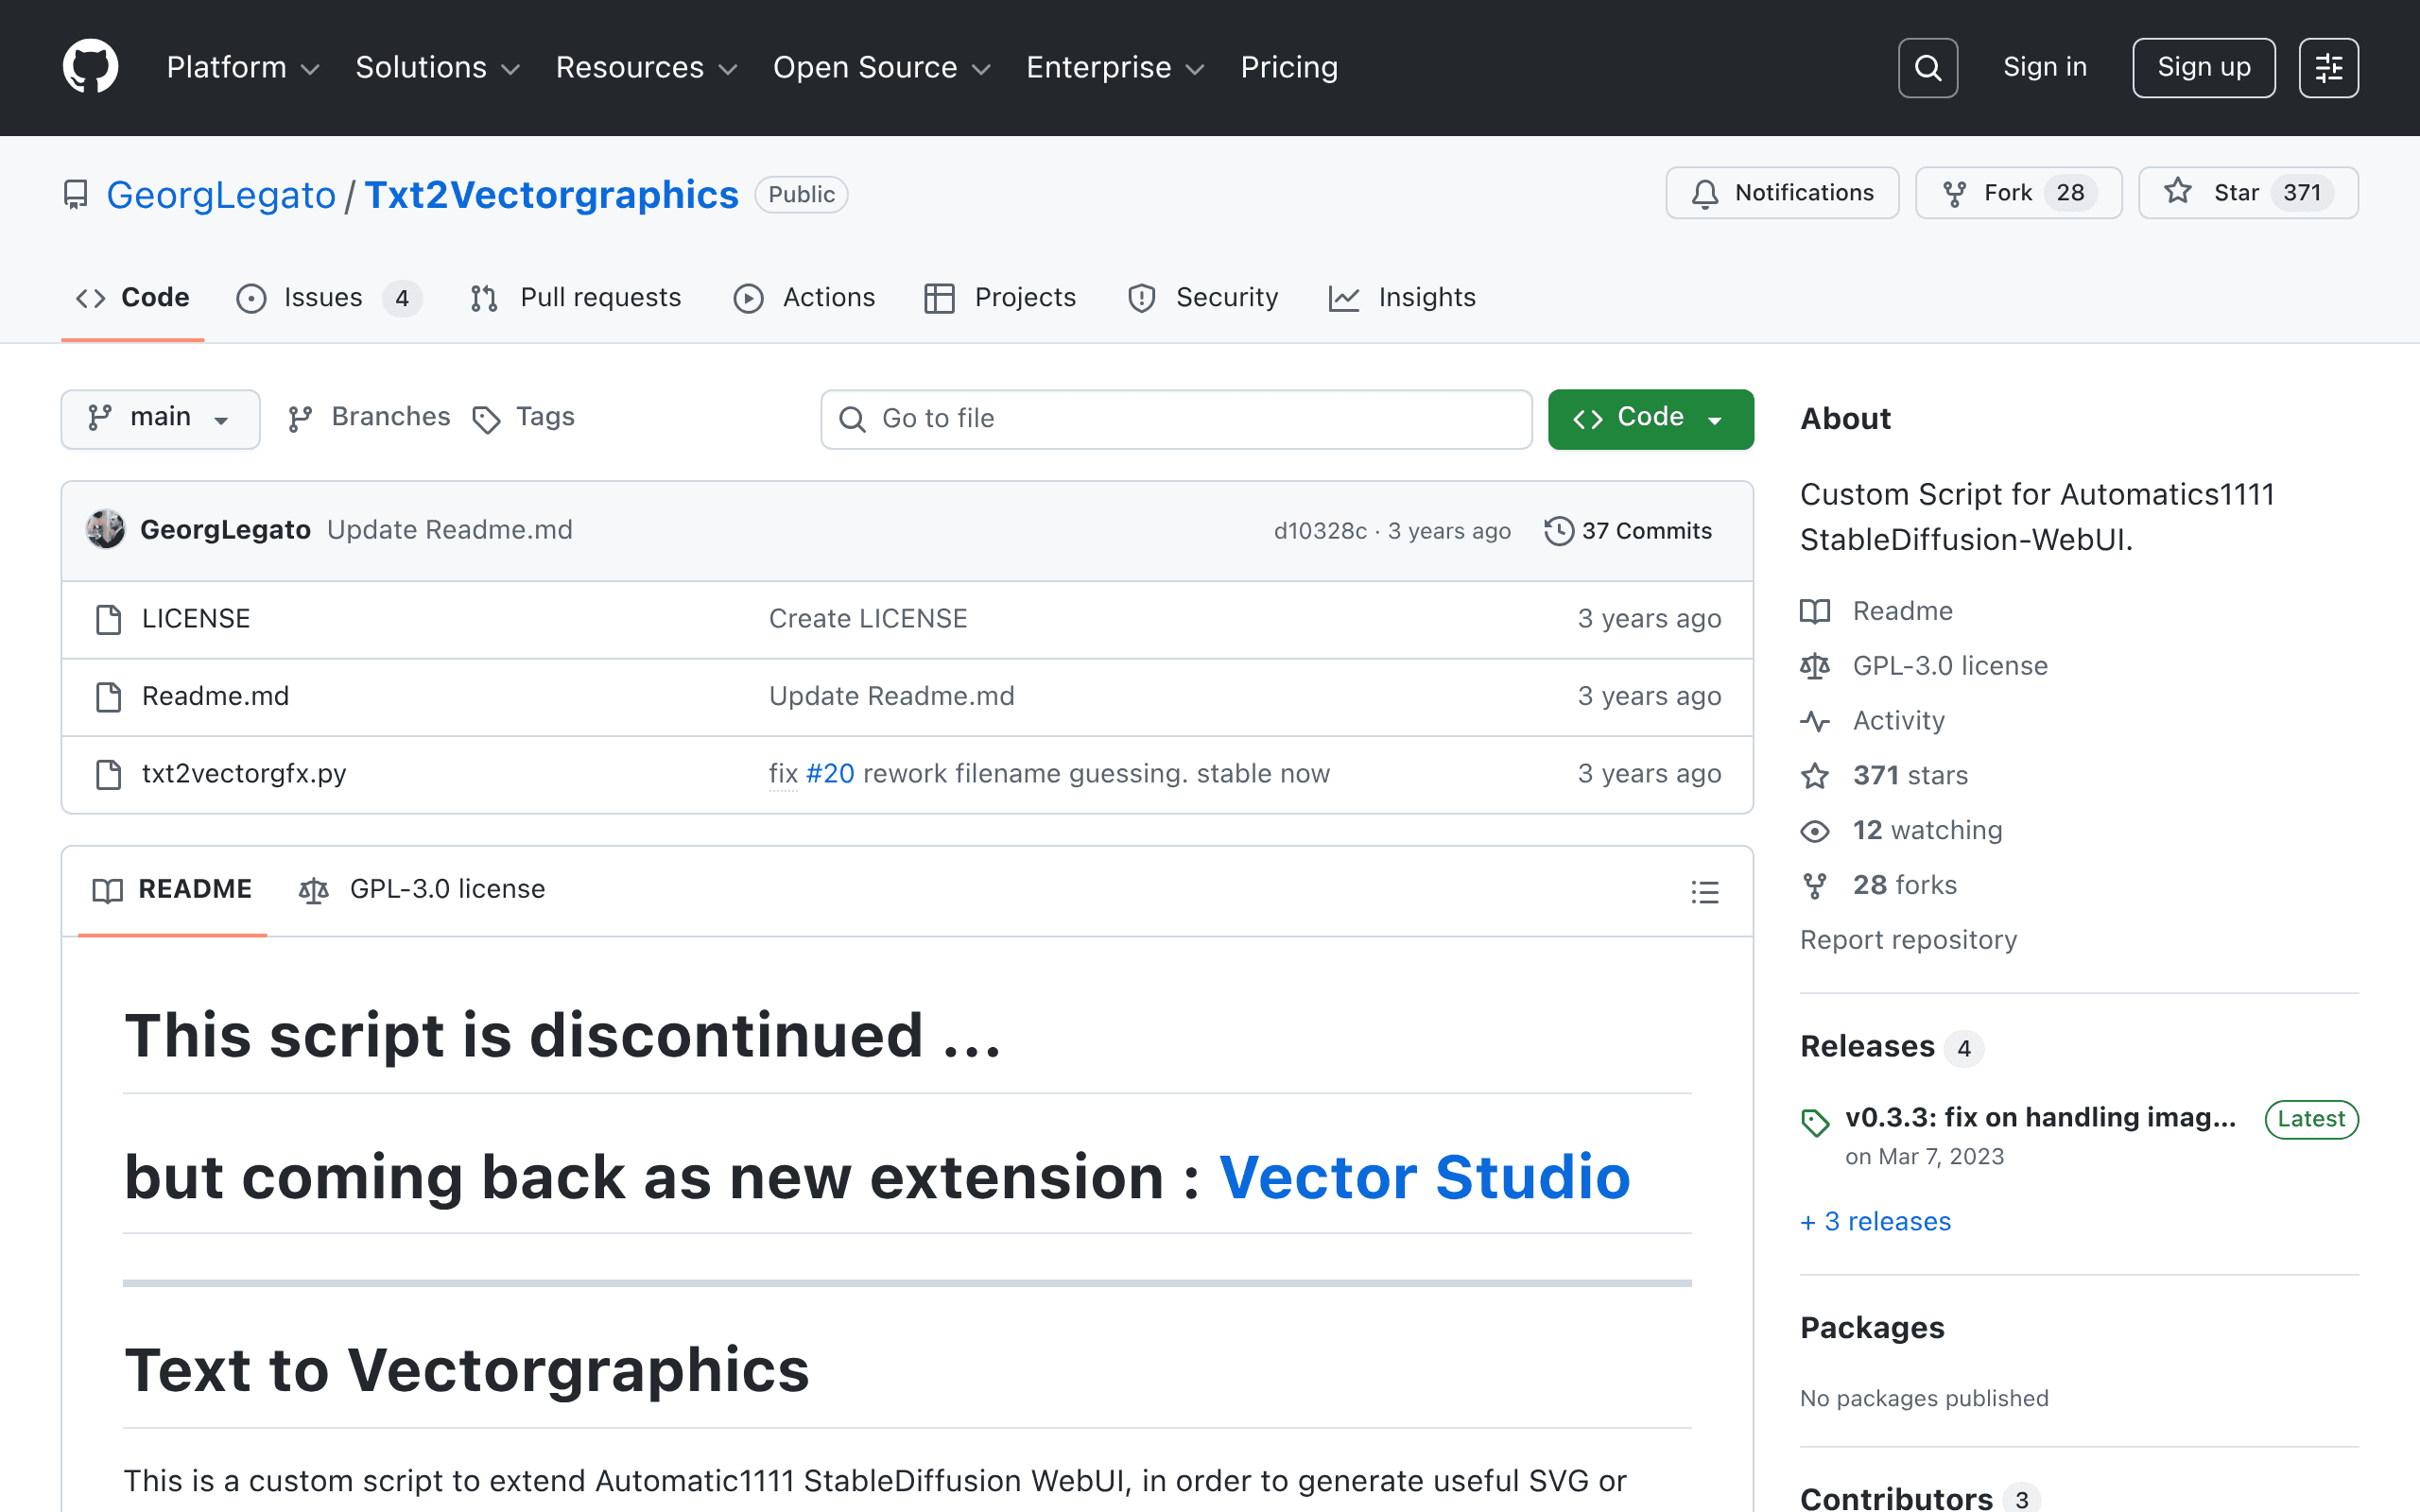This screenshot has width=2420, height=1512.
Task: Click the txt2vectorgfx.py file icon
Action: (108, 774)
